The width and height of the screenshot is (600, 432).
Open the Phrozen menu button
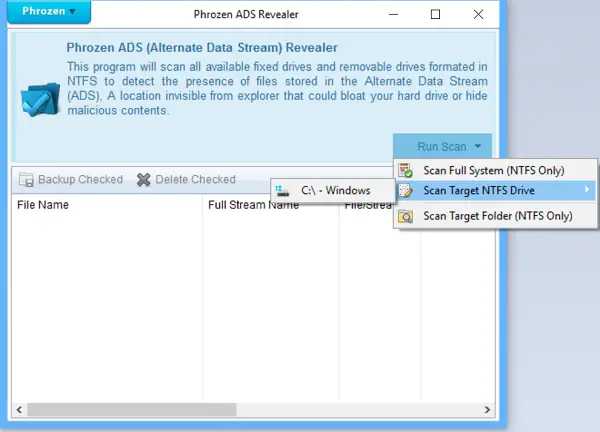click(x=49, y=11)
